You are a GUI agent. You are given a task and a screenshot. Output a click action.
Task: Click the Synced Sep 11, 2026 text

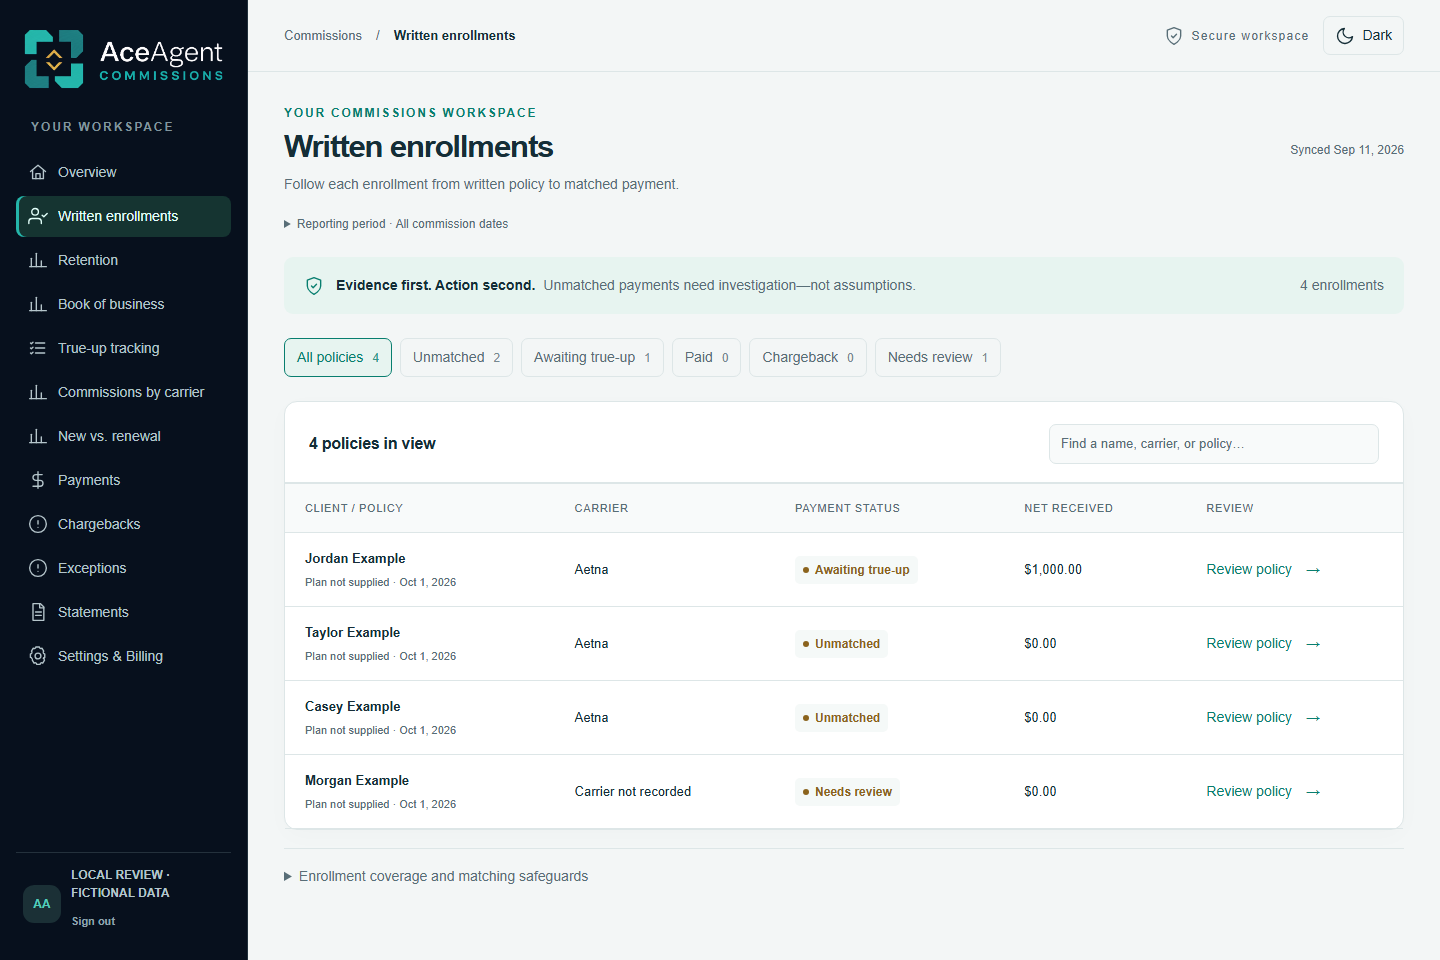(1347, 150)
